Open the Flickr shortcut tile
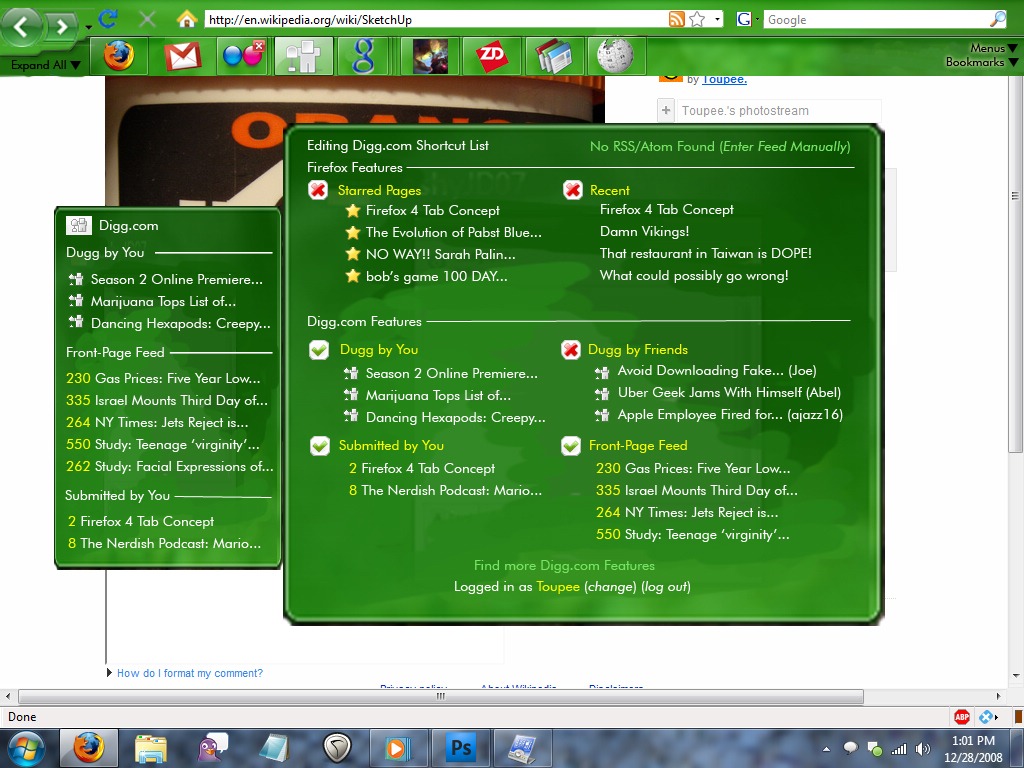 point(243,56)
